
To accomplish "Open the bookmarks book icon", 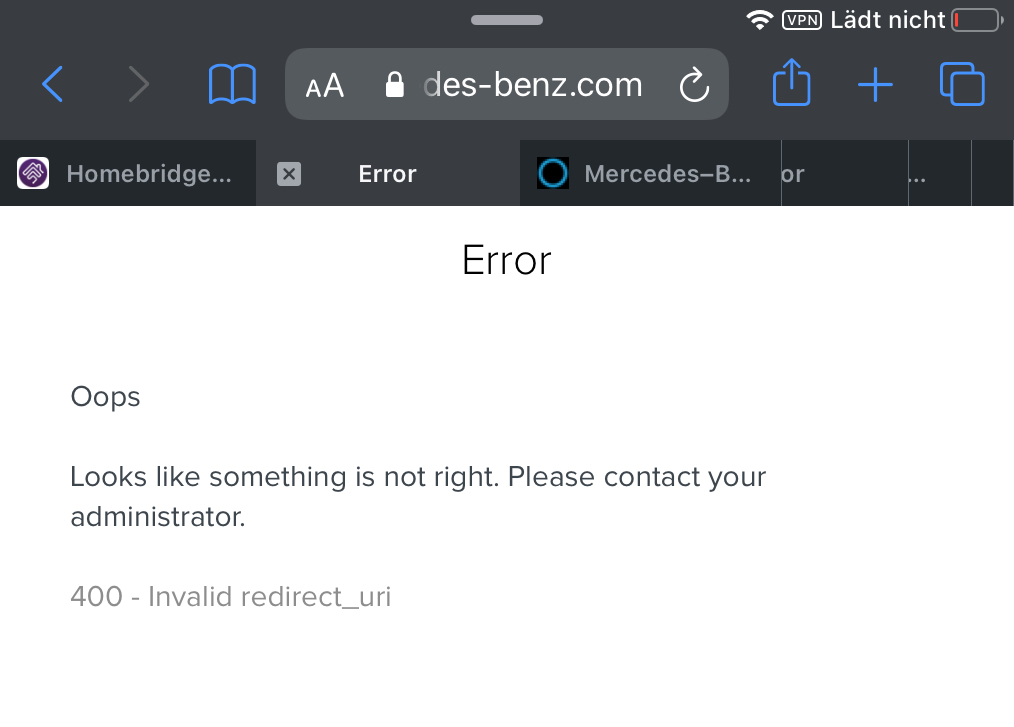I will [232, 84].
